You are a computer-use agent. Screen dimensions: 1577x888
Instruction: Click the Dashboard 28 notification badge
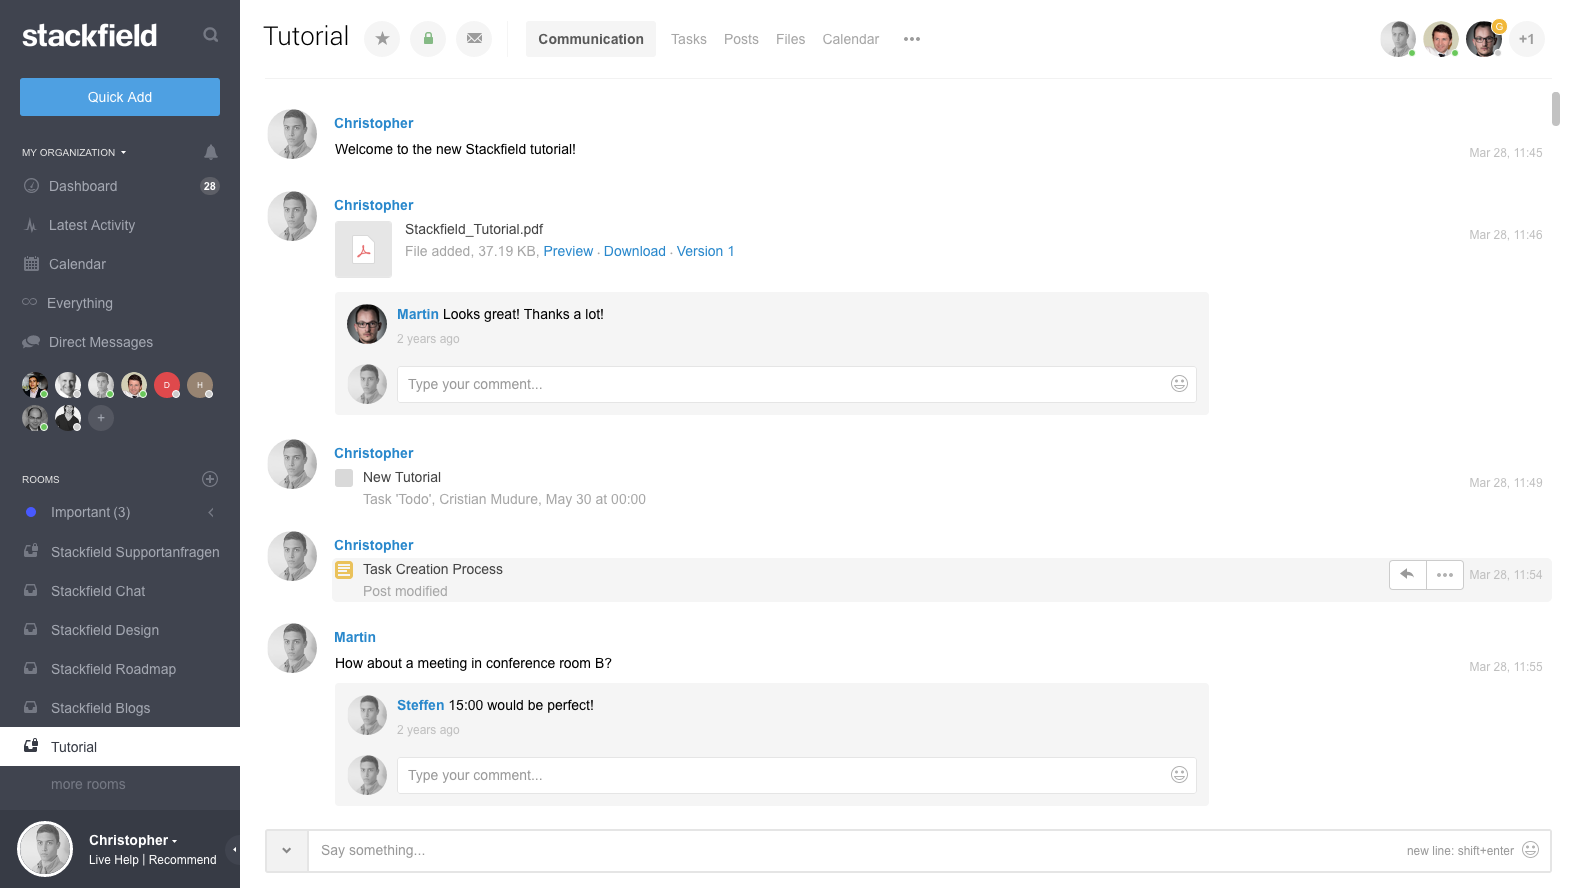tap(209, 186)
